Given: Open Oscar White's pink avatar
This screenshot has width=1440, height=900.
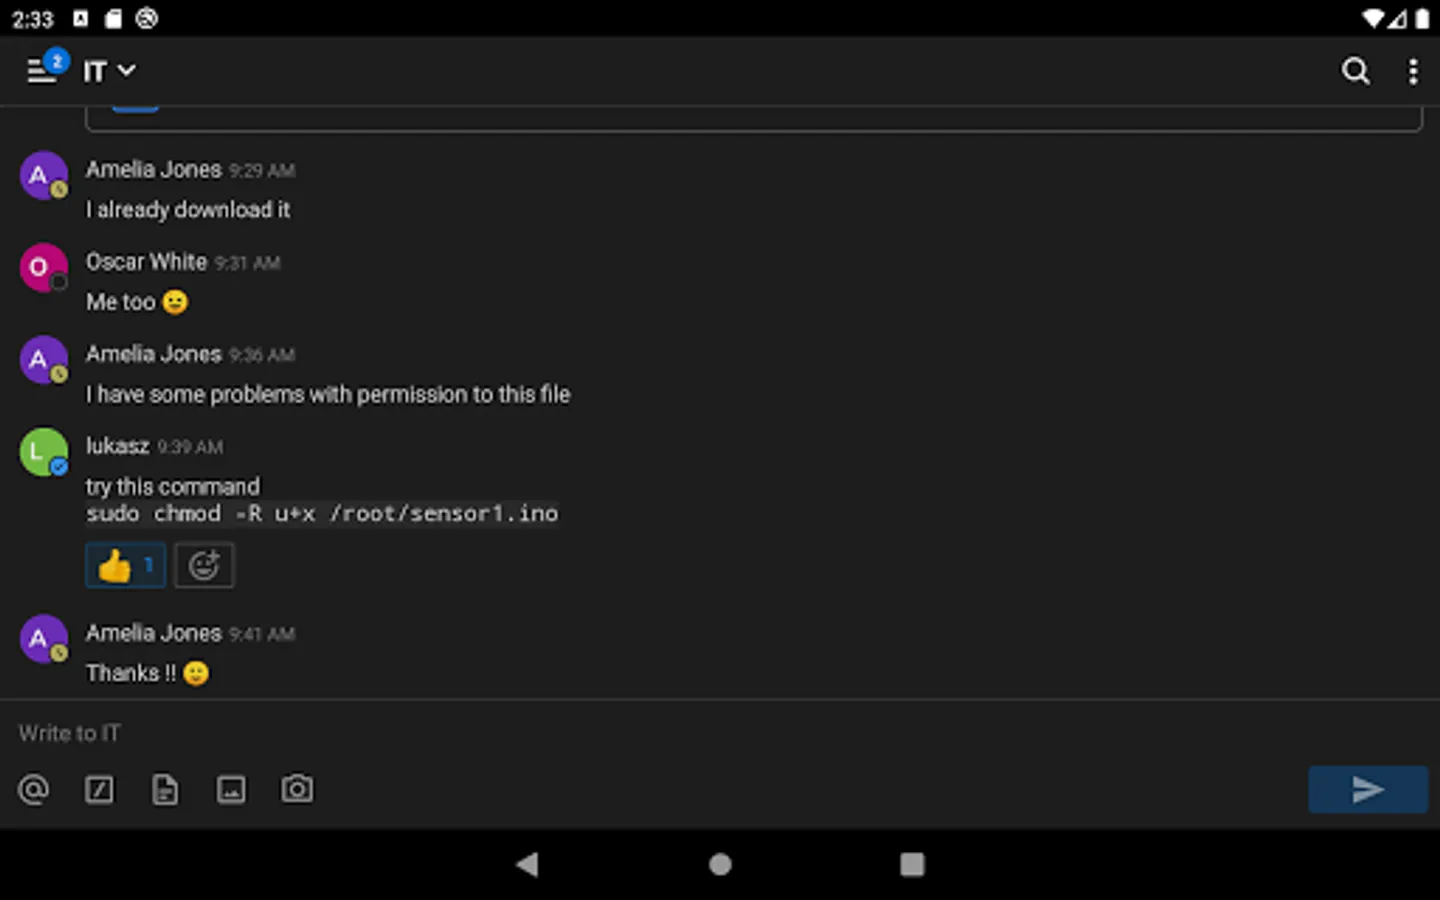Looking at the screenshot, I should [x=44, y=267].
